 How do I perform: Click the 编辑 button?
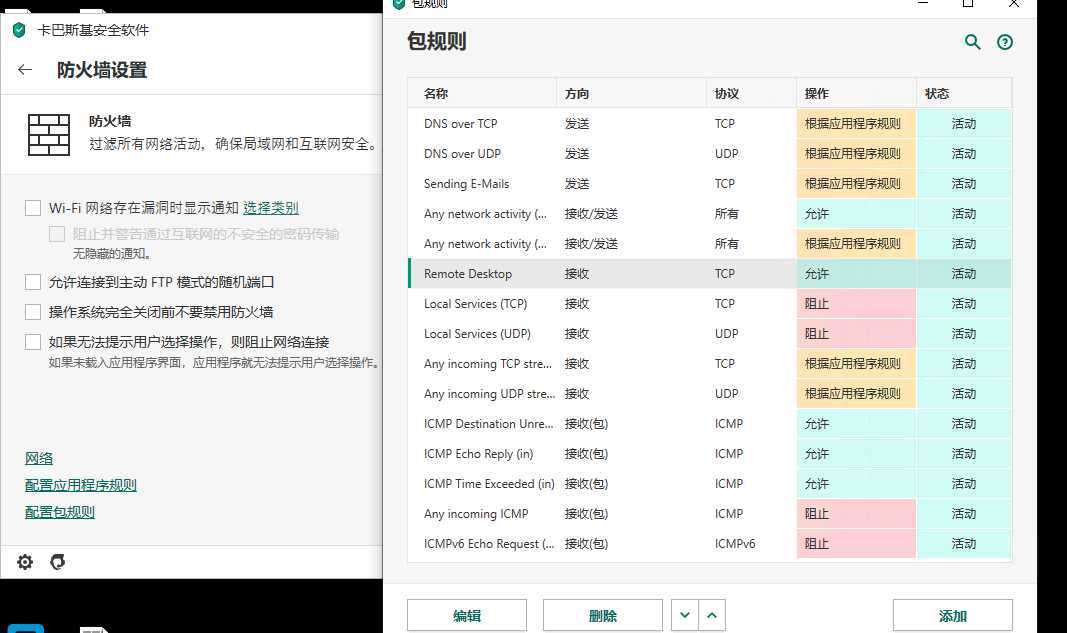click(x=467, y=615)
